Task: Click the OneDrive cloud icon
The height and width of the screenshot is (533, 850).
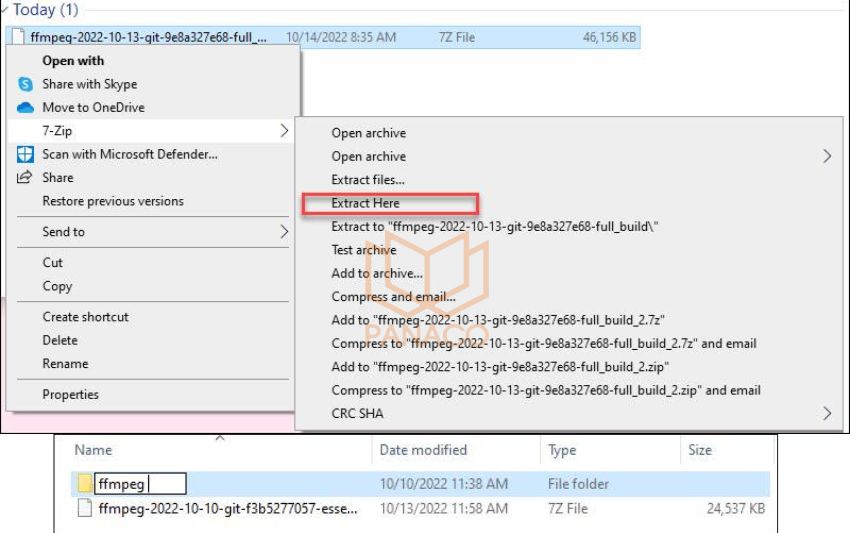Action: click(x=25, y=107)
